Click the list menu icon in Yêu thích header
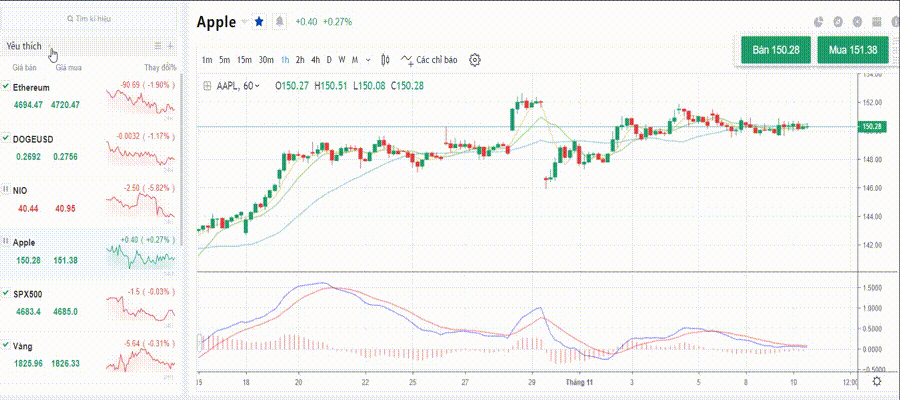 (x=157, y=46)
